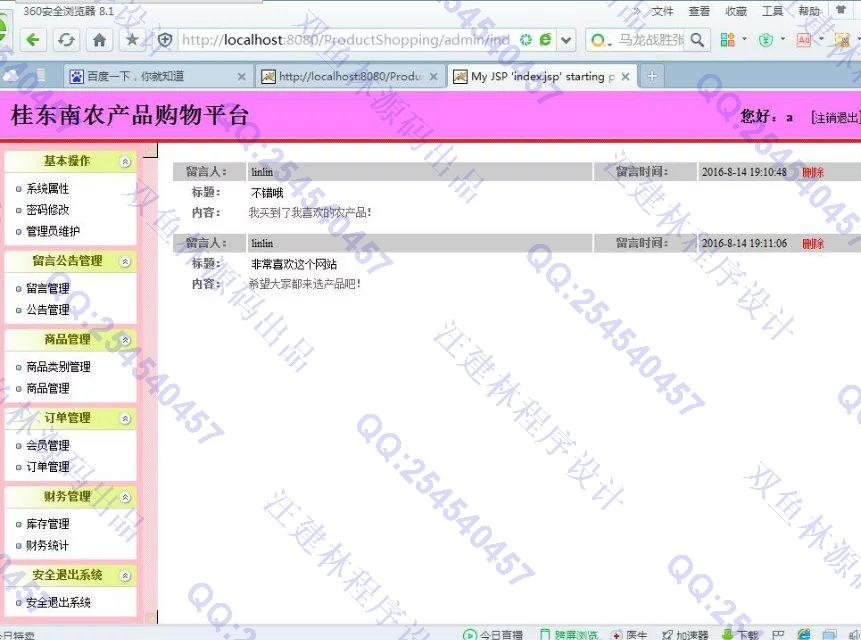Open the colorful apps grid icon
The height and width of the screenshot is (640, 861).
tap(728, 40)
